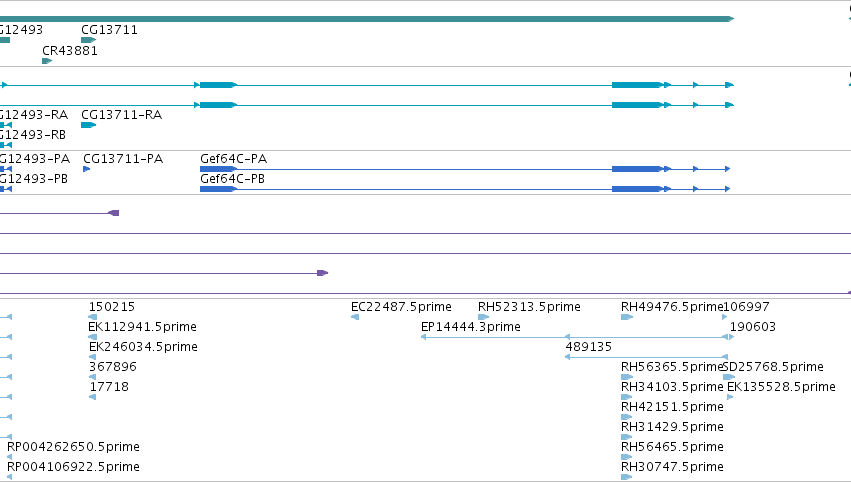Select the Gef64C-PB feature label
Viewport: 851px width, 482px height.
coord(232,179)
